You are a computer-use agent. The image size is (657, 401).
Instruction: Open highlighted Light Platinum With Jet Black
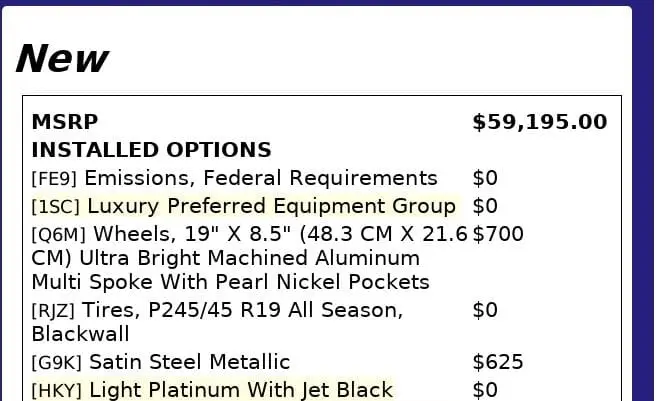[241, 390]
